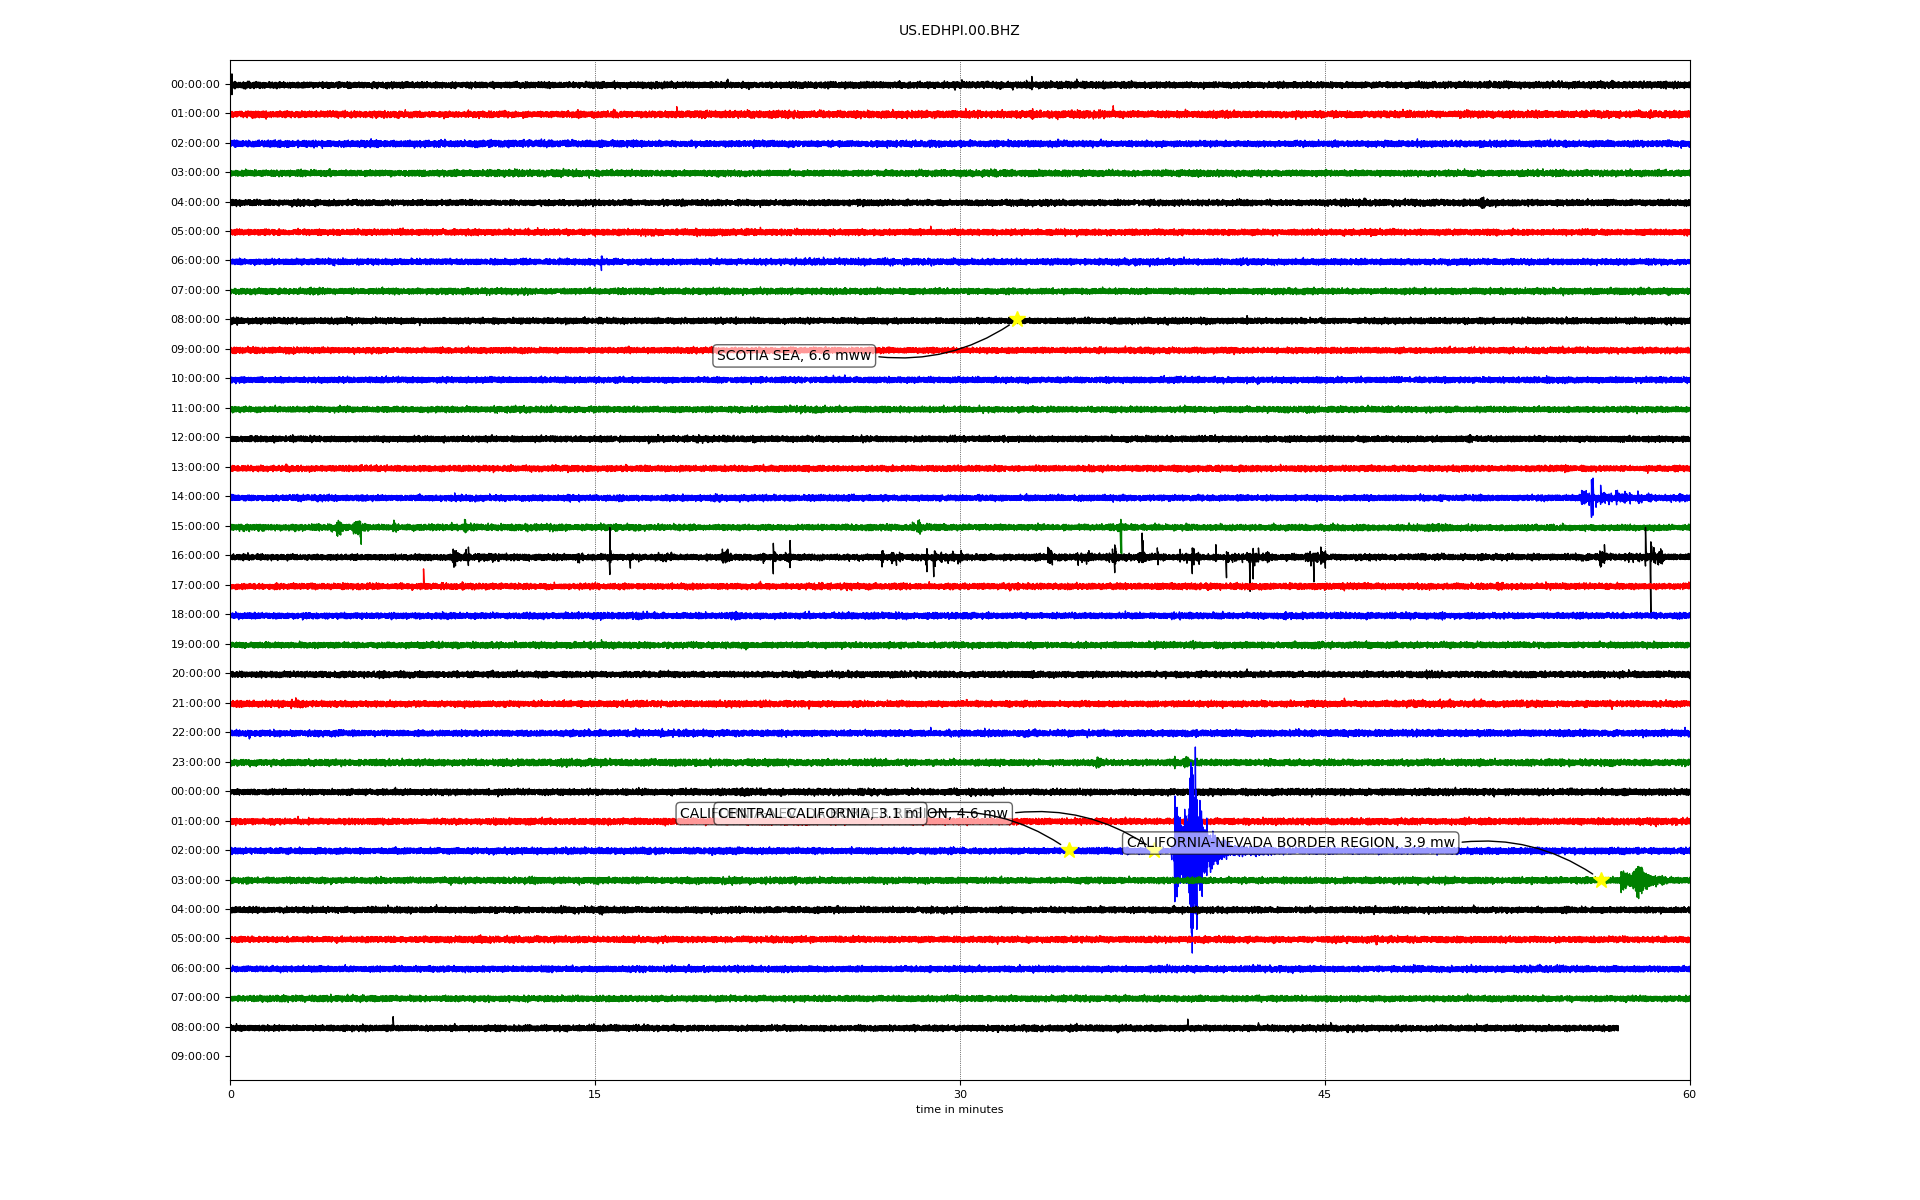Click the blue waveform burst on the 14:00:00 trace
1920x1200 pixels.
1595,497
